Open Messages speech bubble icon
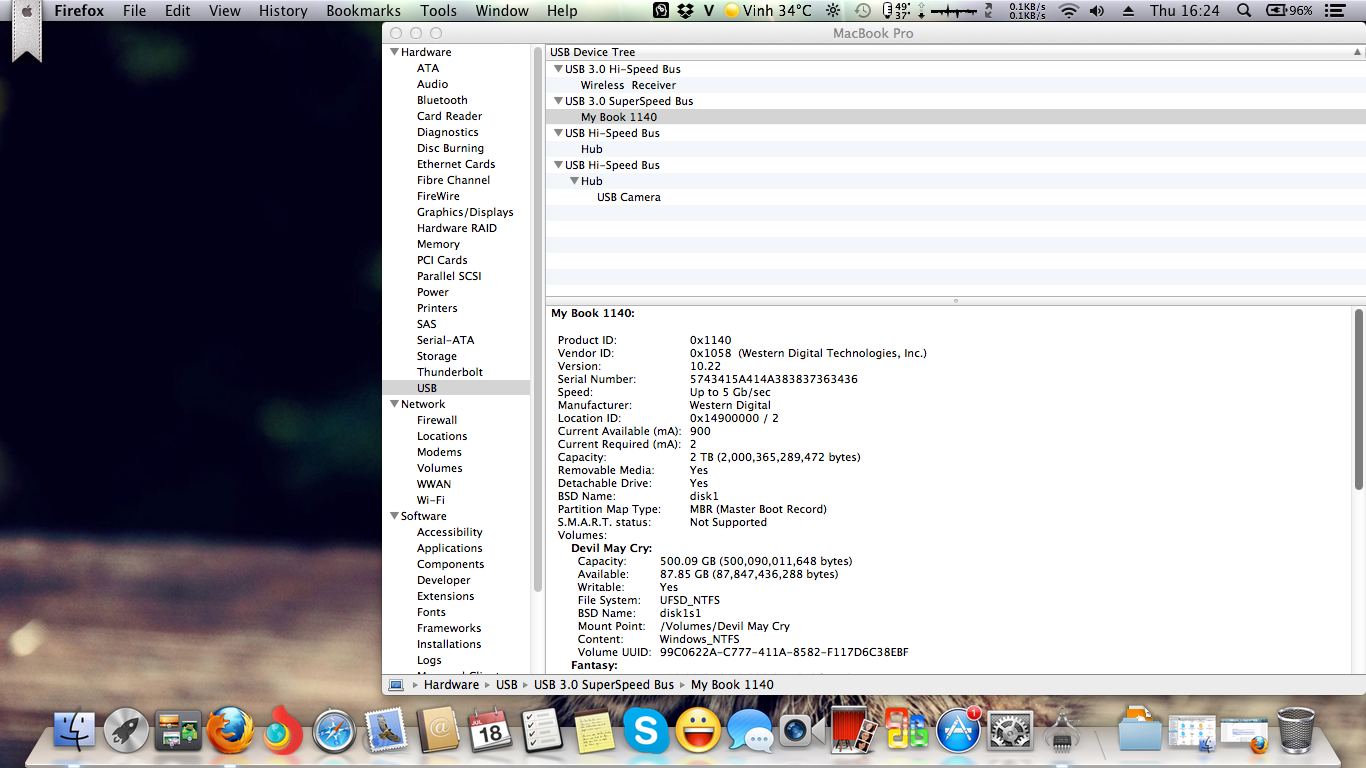Viewport: 1366px width, 768px height. (749, 733)
